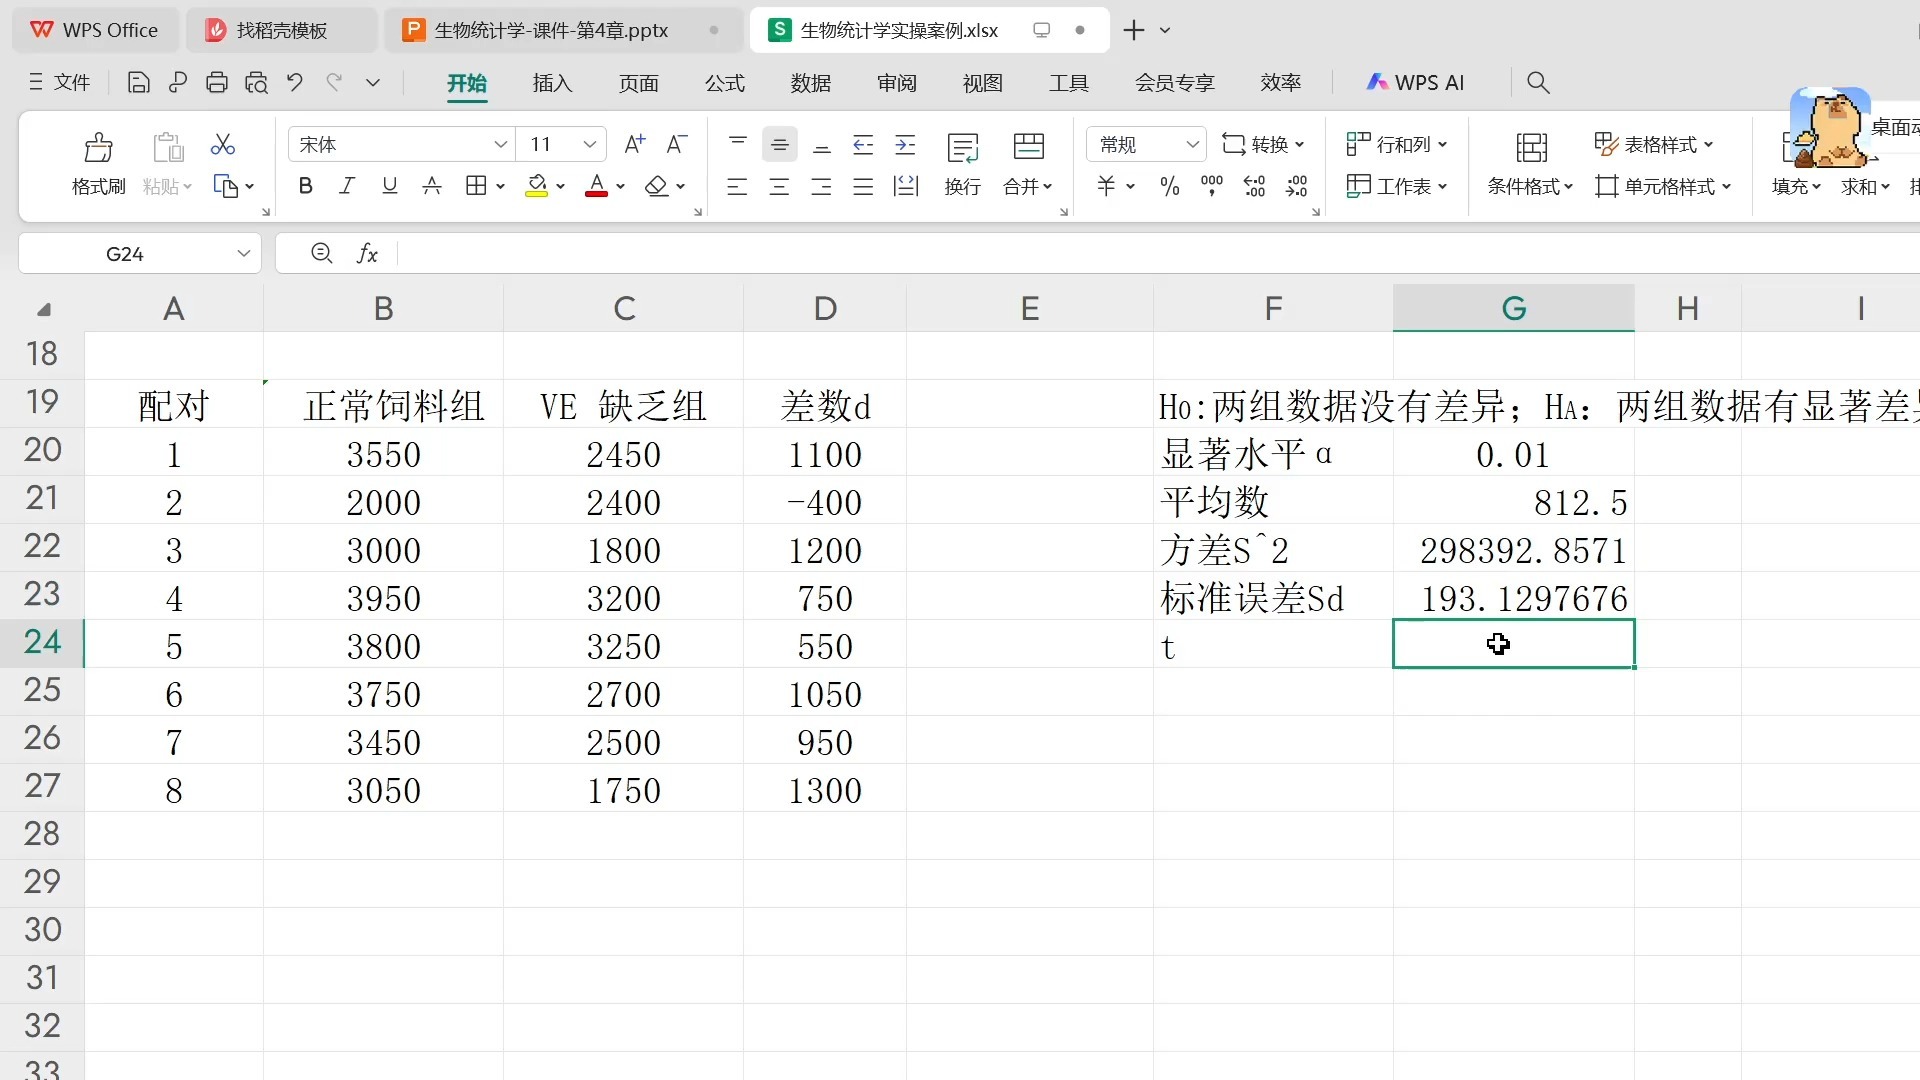Apply thousands separator format

click(x=1211, y=186)
